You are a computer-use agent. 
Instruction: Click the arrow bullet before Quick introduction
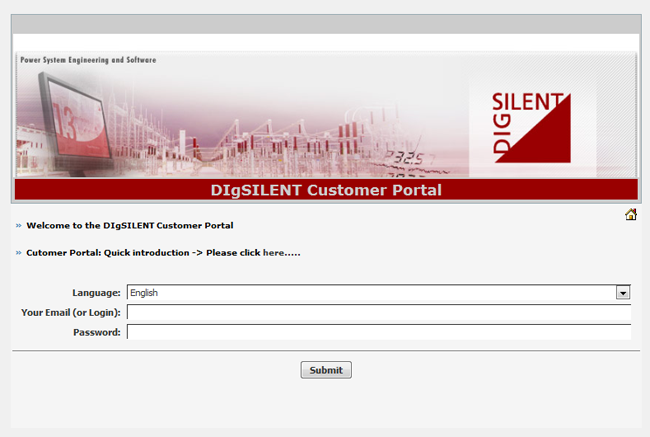[19, 253]
